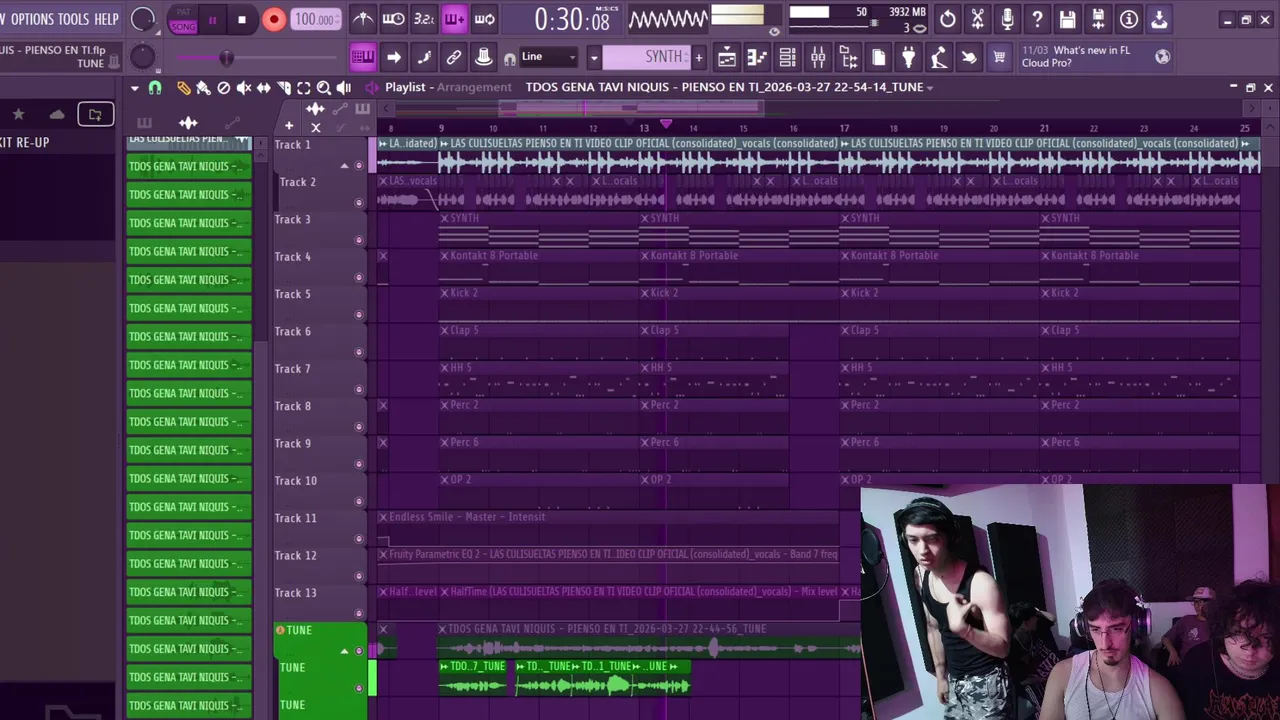Select the delete tool circle-slash icon

(x=224, y=88)
